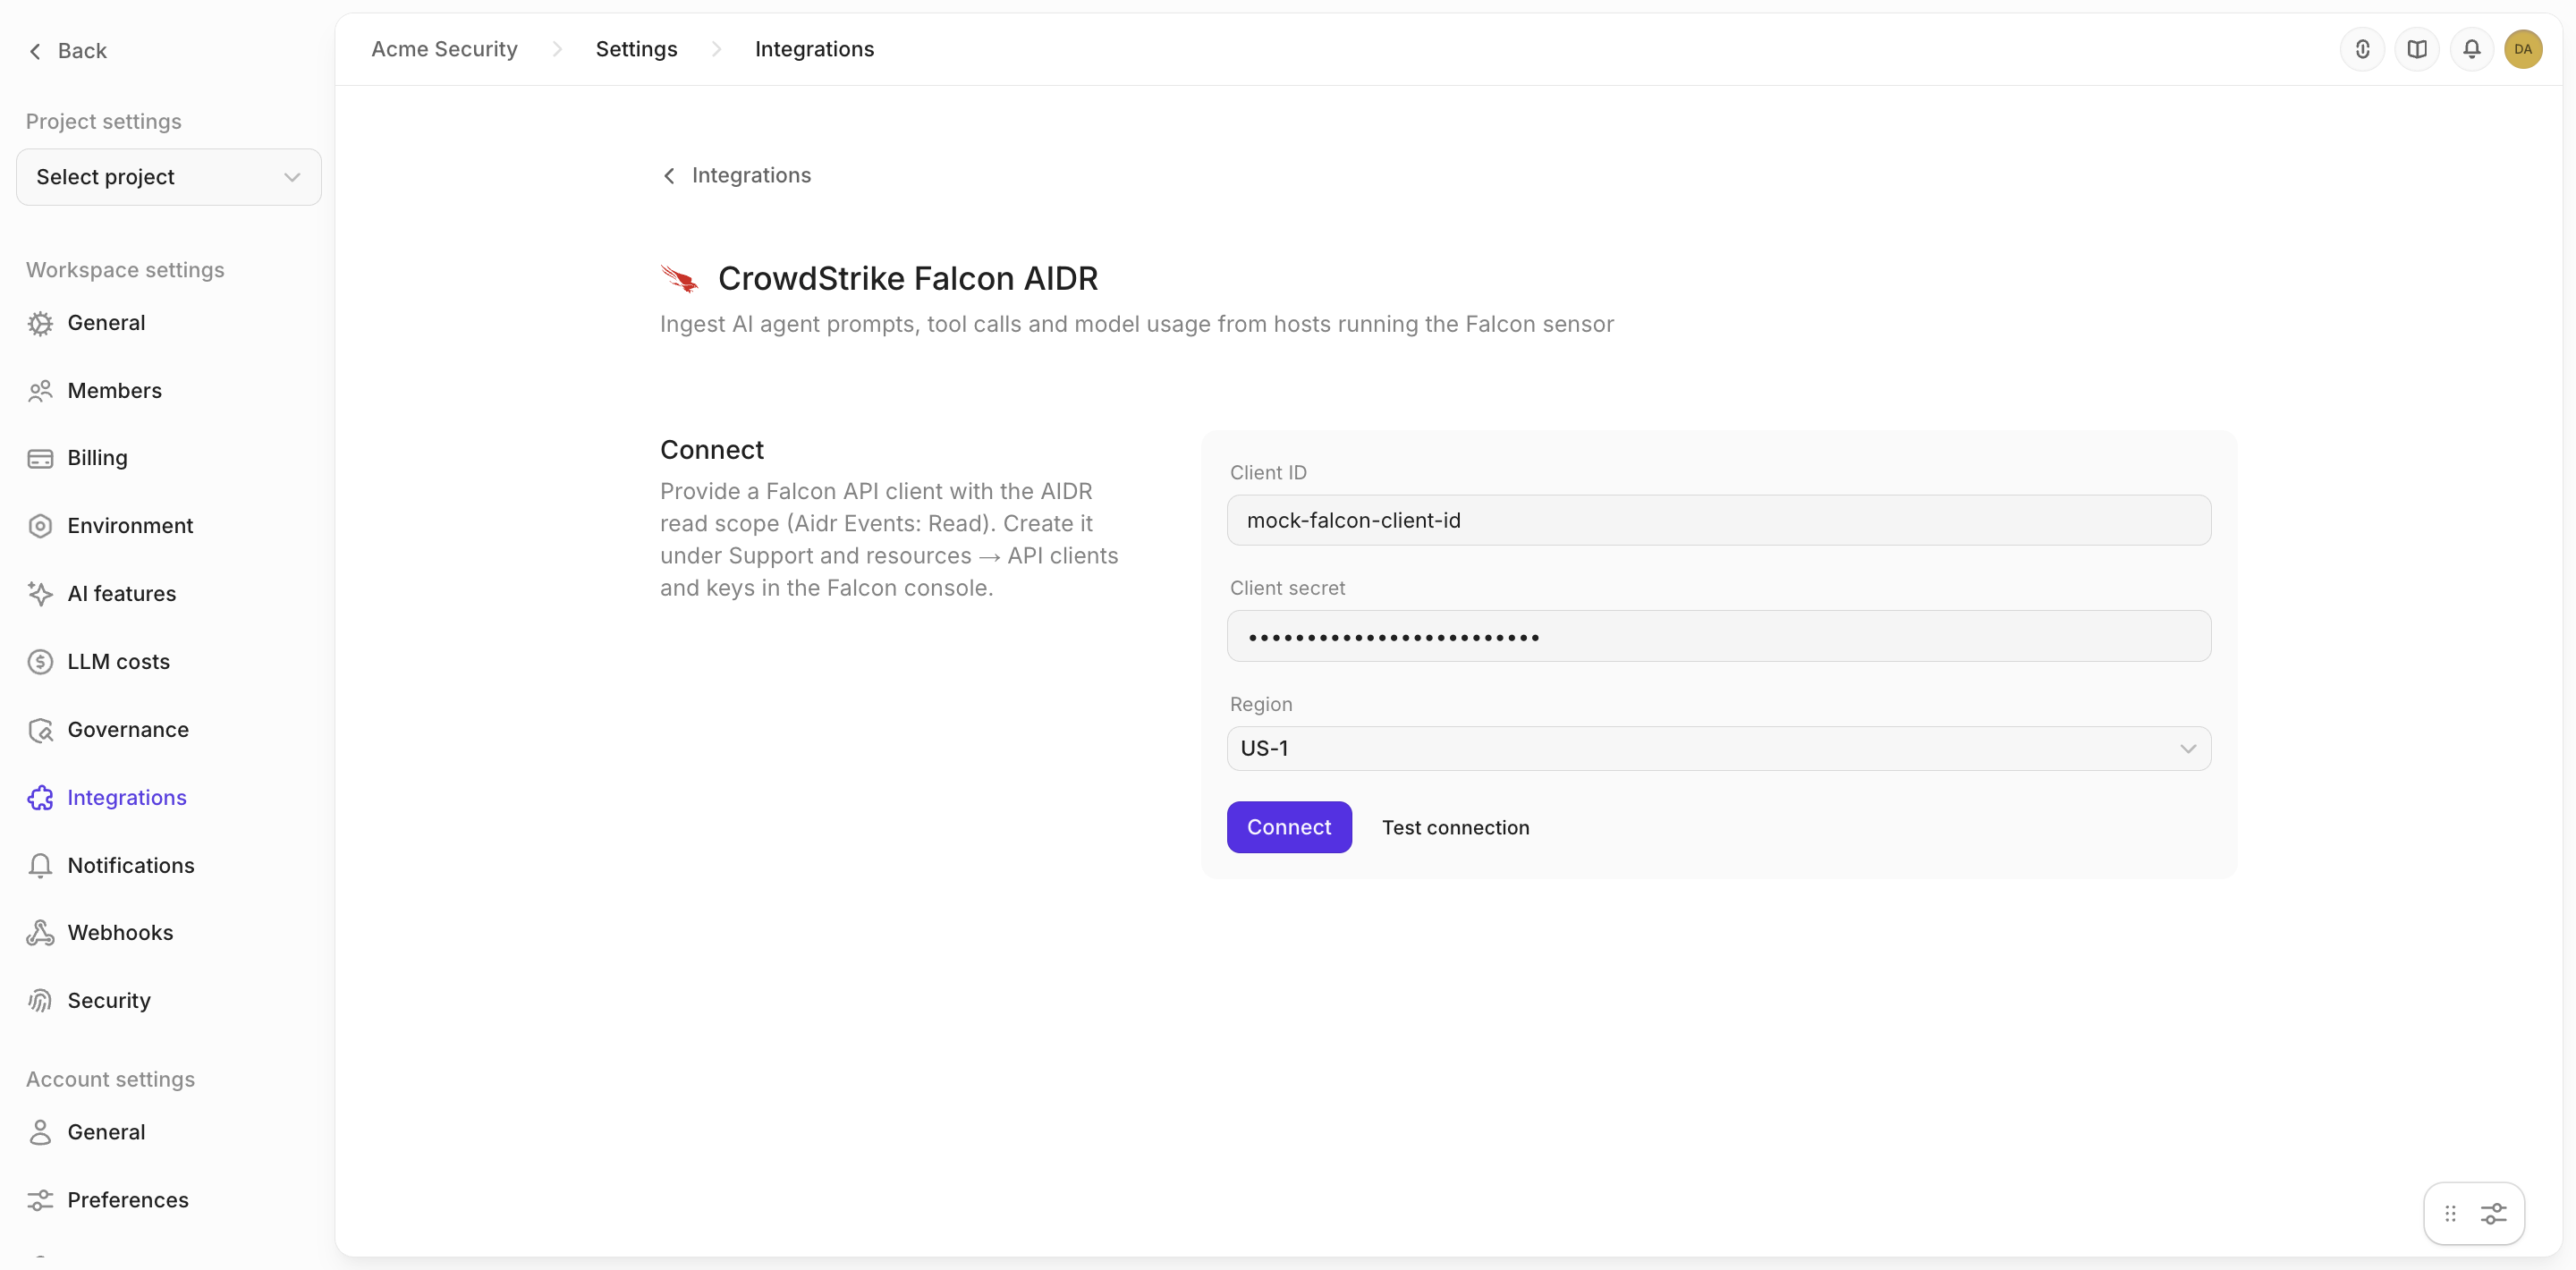
Task: Focus the Client secret field
Action: click(1718, 636)
